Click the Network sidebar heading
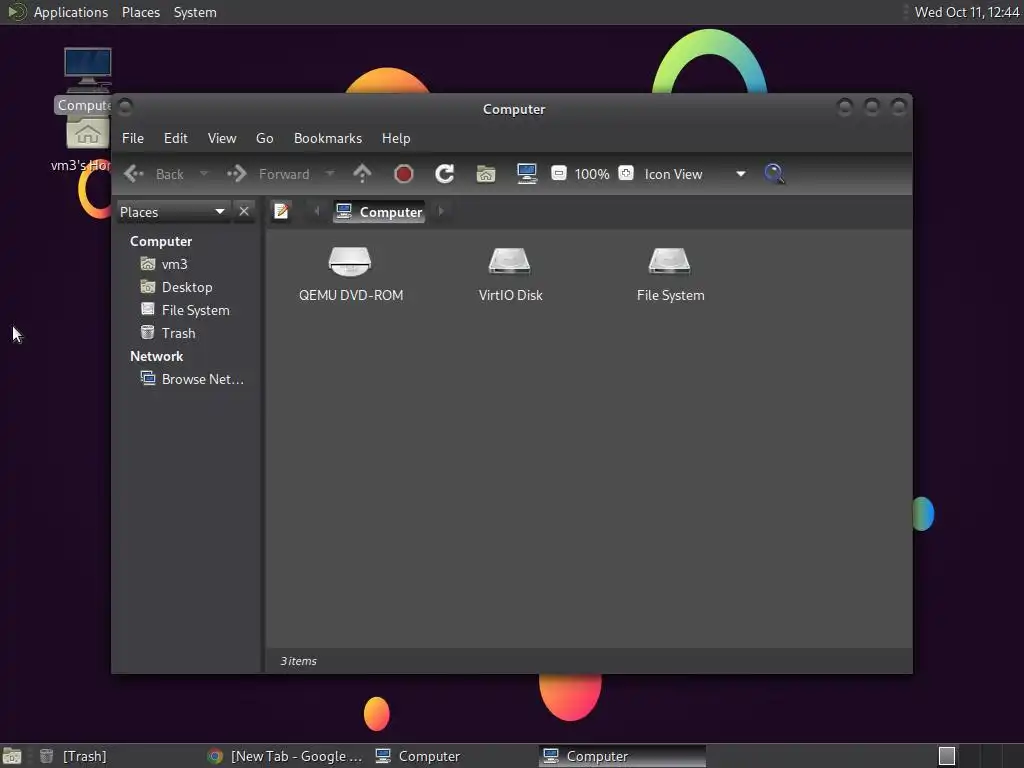Image resolution: width=1024 pixels, height=768 pixels. (156, 357)
